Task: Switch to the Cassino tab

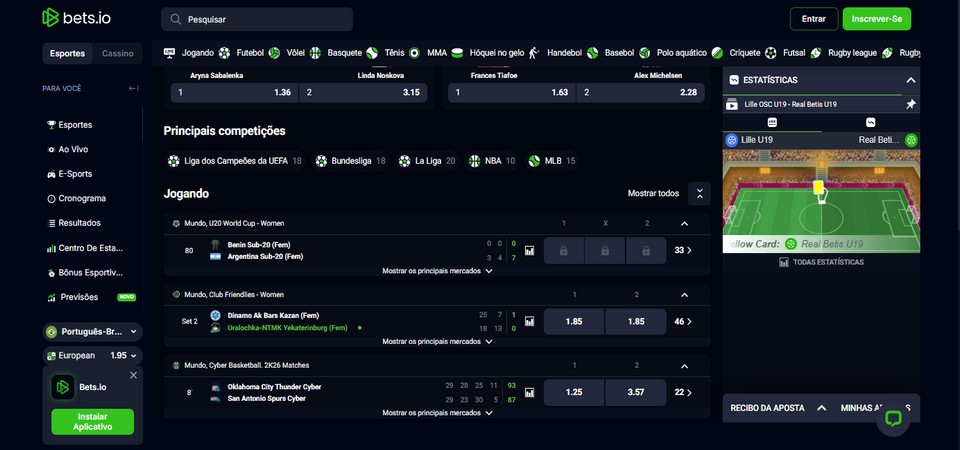Action: point(118,53)
